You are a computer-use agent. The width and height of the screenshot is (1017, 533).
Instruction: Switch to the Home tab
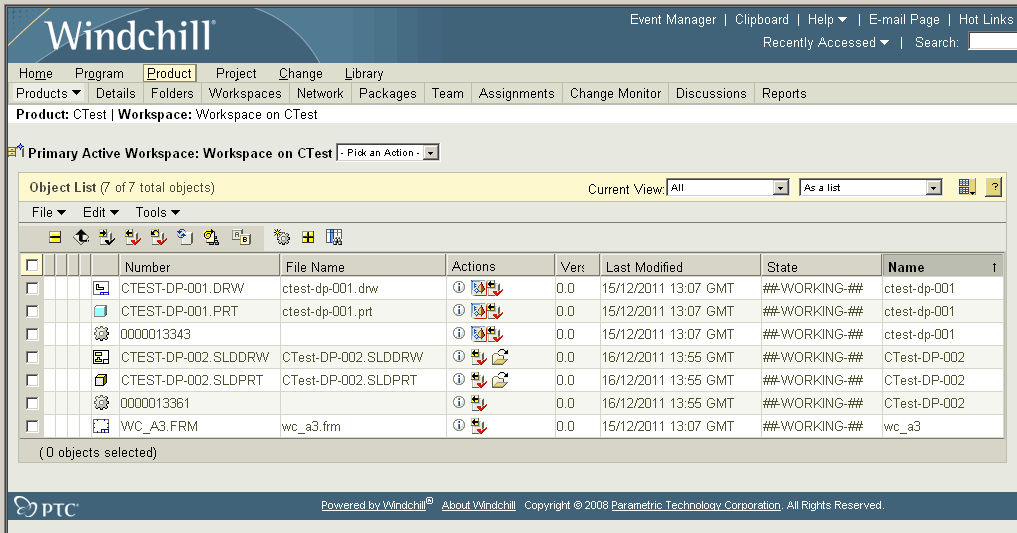[x=36, y=73]
